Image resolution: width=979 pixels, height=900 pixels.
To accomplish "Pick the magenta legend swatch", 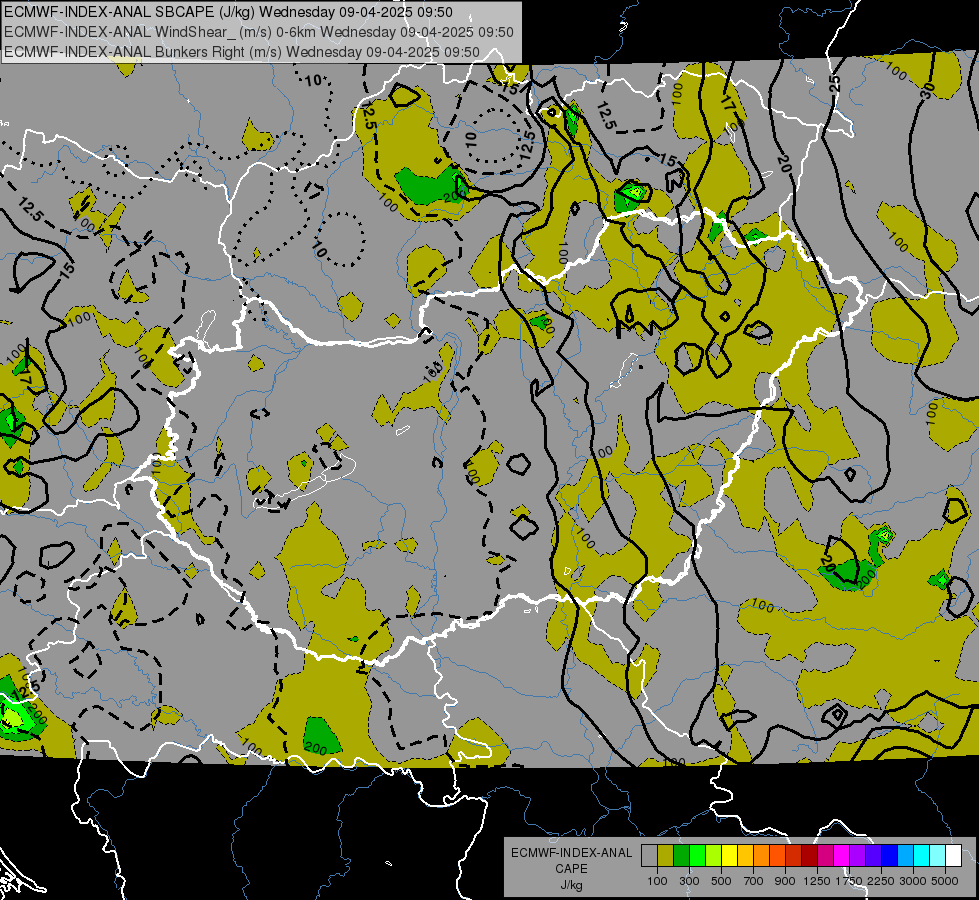I will pos(842,855).
